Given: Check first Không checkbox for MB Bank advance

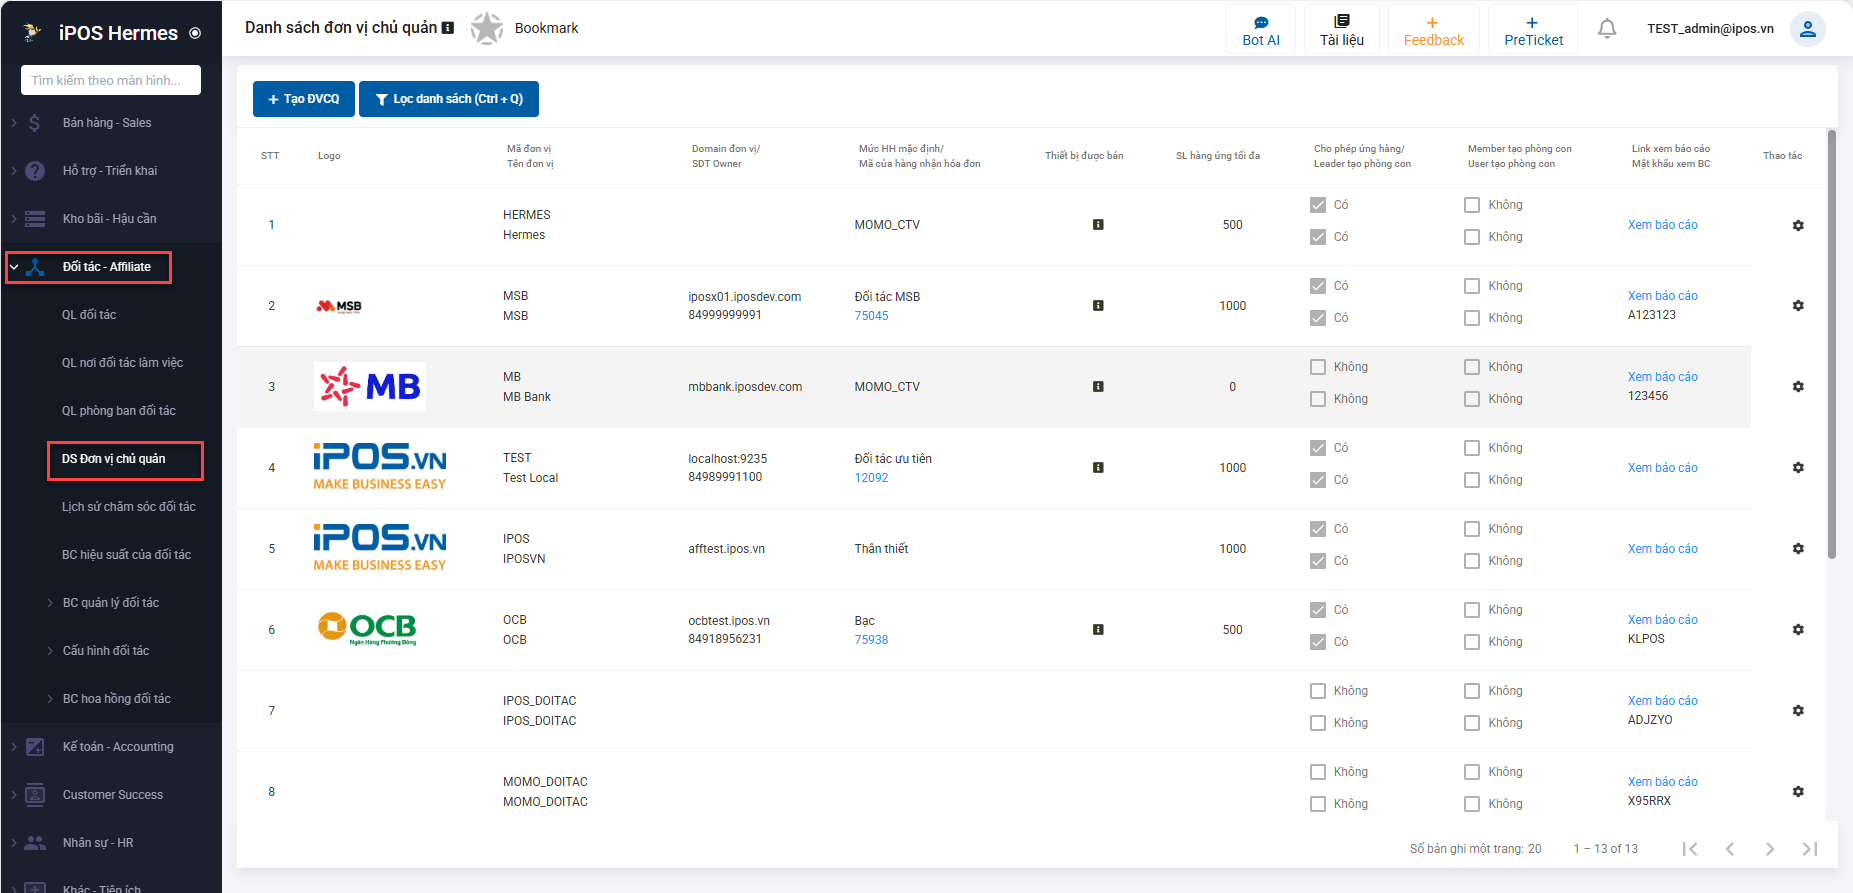Looking at the screenshot, I should pyautogui.click(x=1318, y=367).
